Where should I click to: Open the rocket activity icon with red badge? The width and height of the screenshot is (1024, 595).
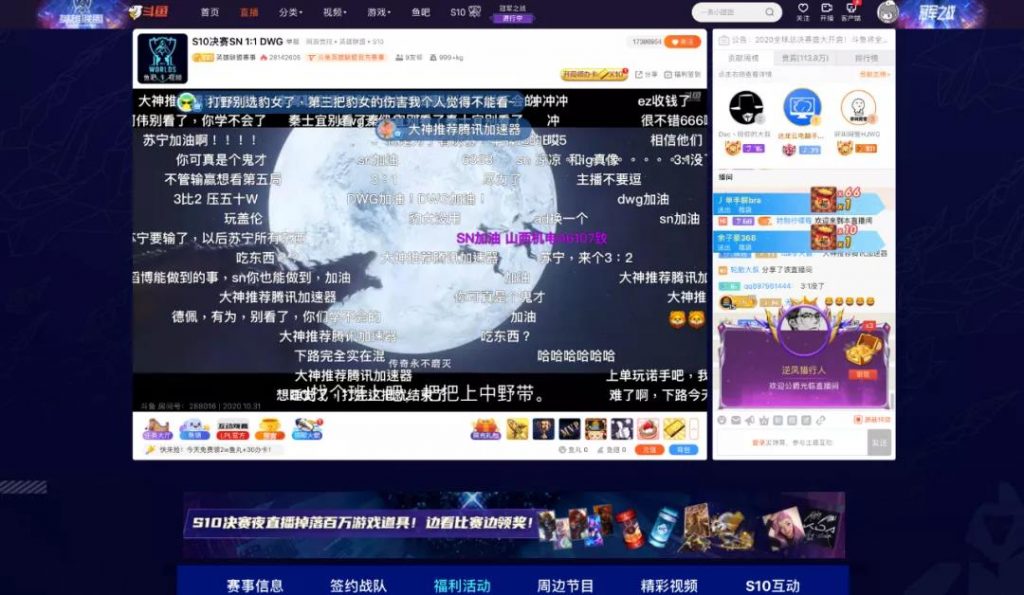(307, 429)
